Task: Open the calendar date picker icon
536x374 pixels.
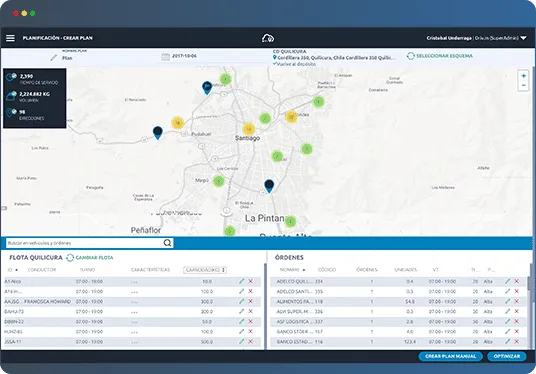Action: (165, 56)
